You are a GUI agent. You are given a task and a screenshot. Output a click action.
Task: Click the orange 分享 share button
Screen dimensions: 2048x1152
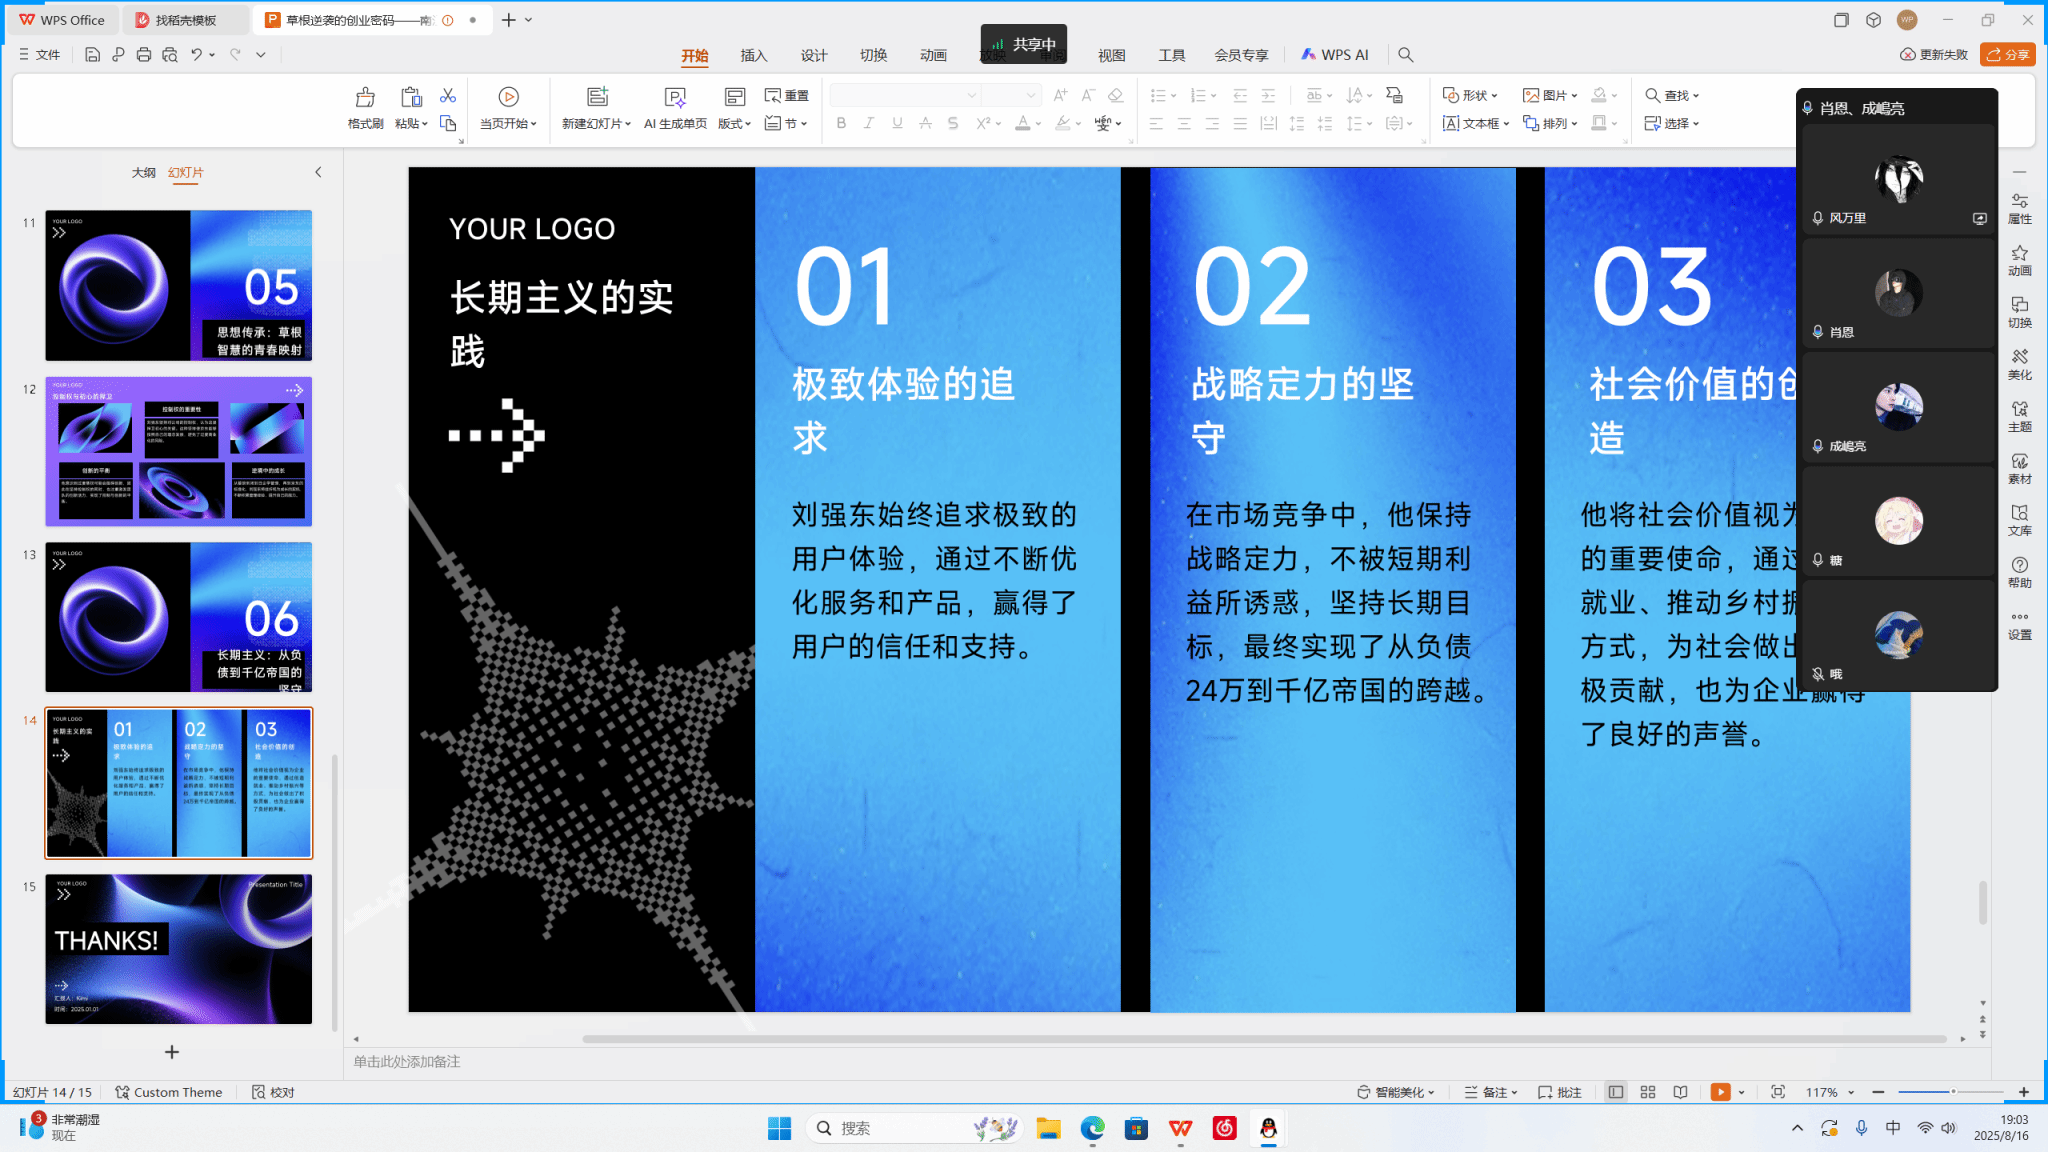coord(2006,55)
